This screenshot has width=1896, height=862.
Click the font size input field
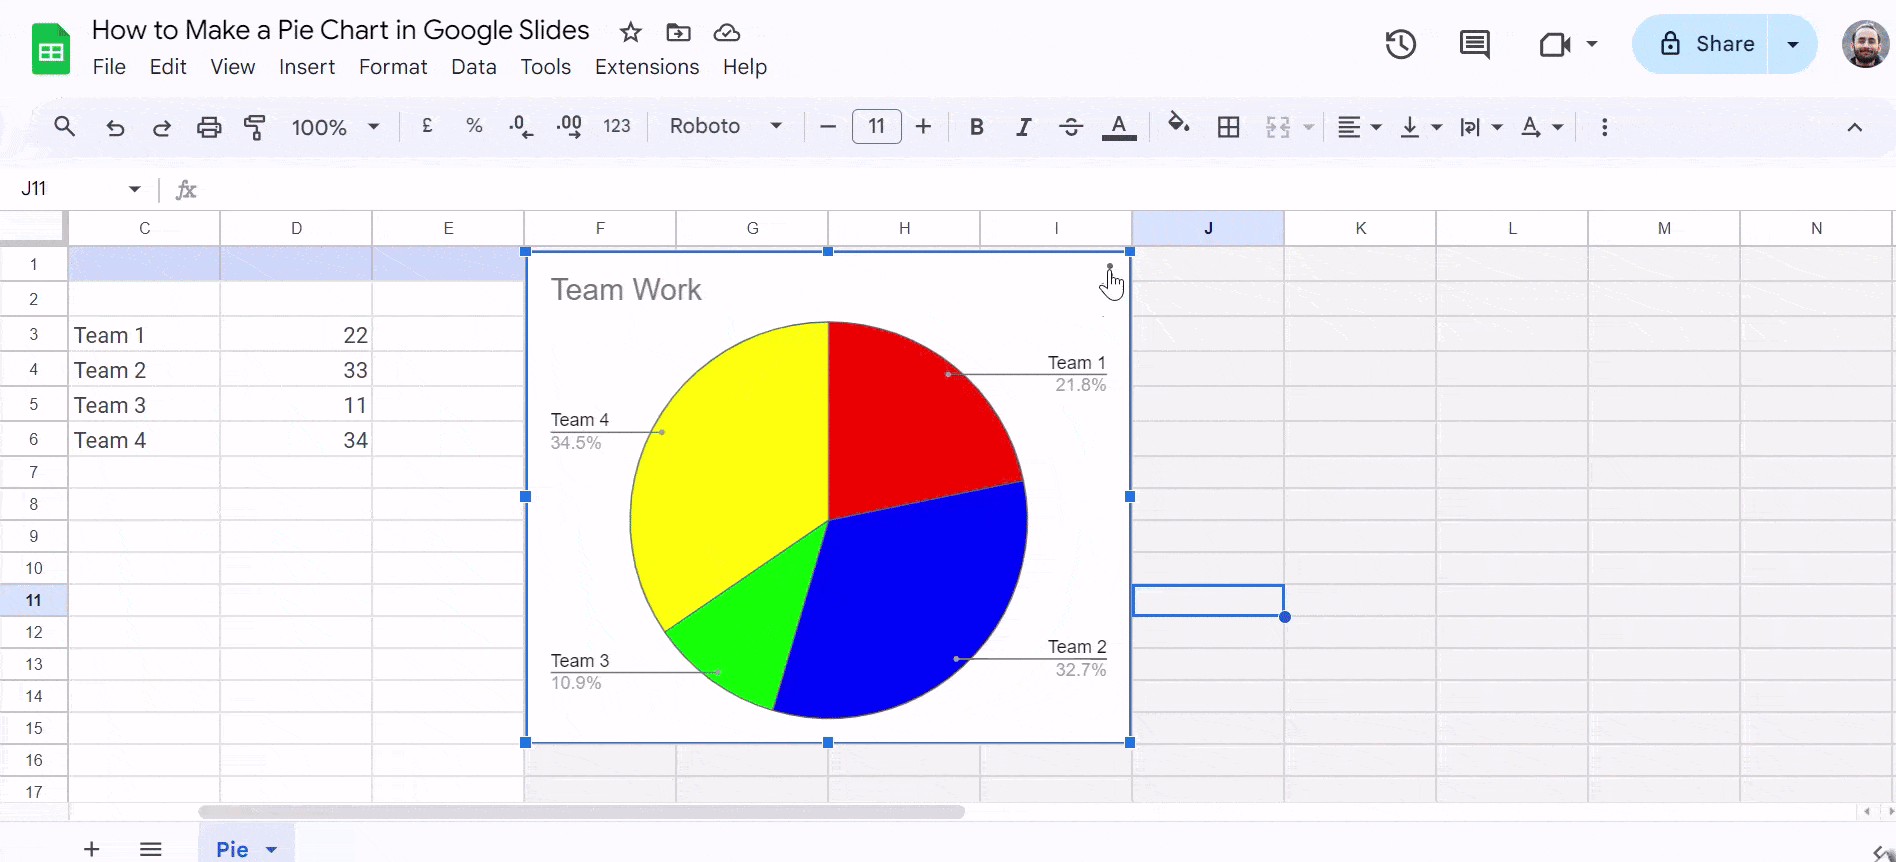point(877,127)
